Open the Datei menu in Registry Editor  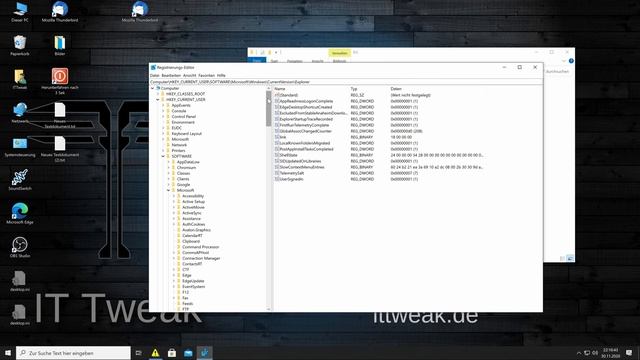tap(155, 76)
